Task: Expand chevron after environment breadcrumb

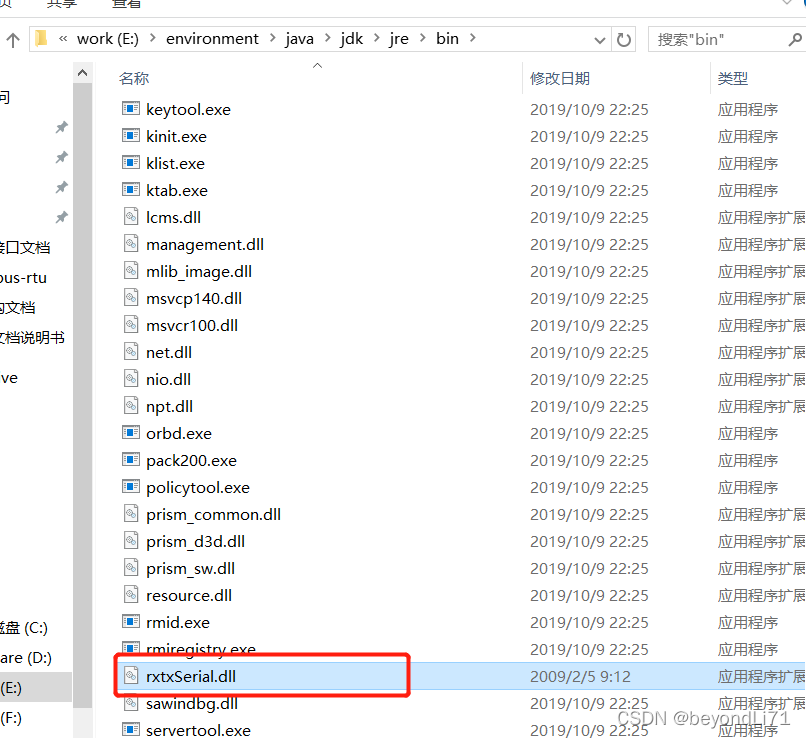Action: (x=272, y=39)
